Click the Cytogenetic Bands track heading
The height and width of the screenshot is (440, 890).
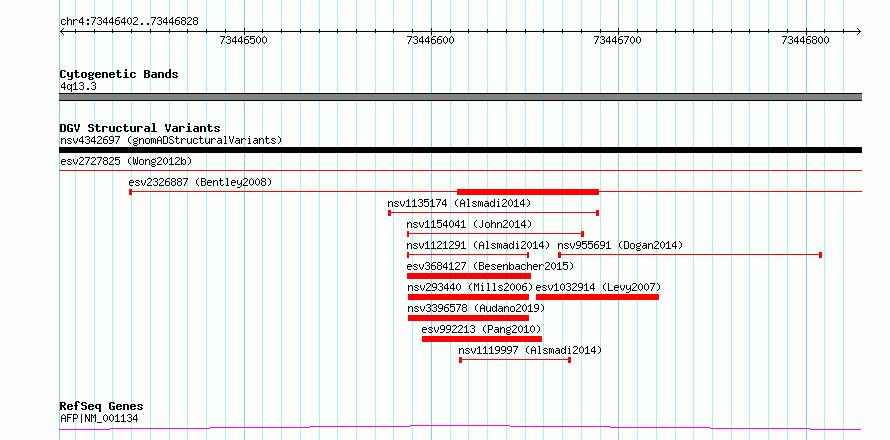click(x=119, y=74)
